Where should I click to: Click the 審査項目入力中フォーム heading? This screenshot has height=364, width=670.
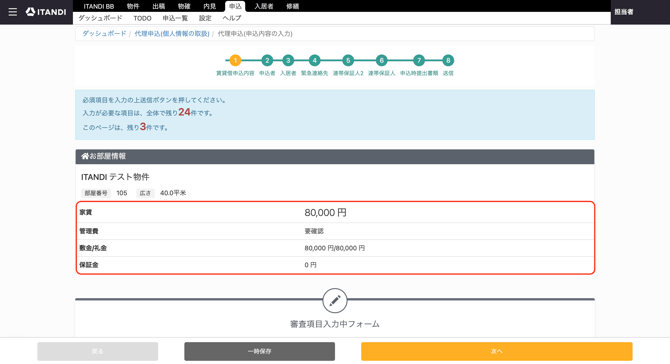[335, 324]
